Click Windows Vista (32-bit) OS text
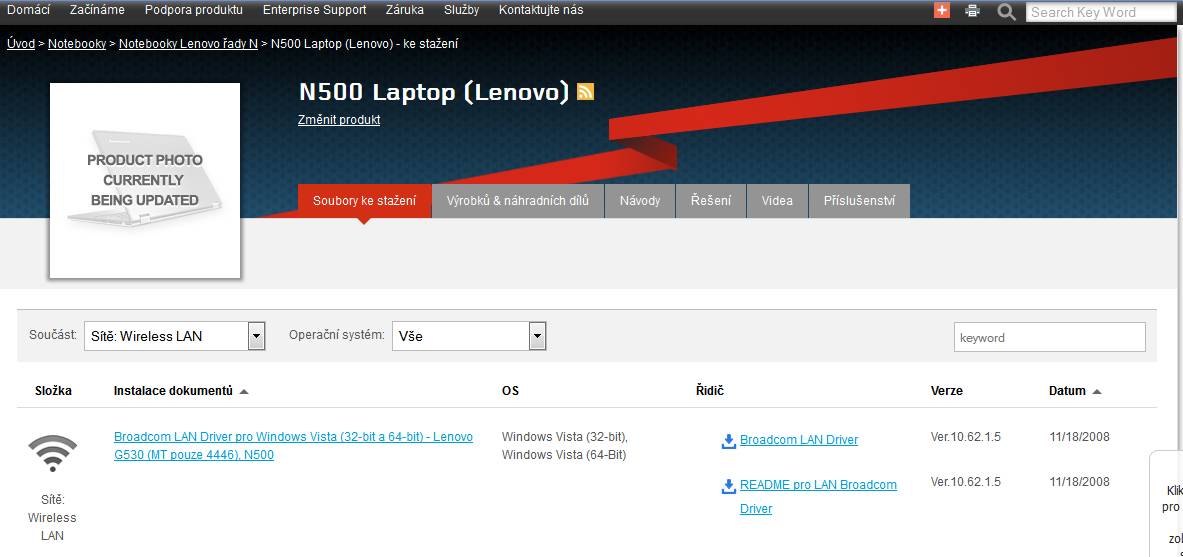 coord(564,437)
